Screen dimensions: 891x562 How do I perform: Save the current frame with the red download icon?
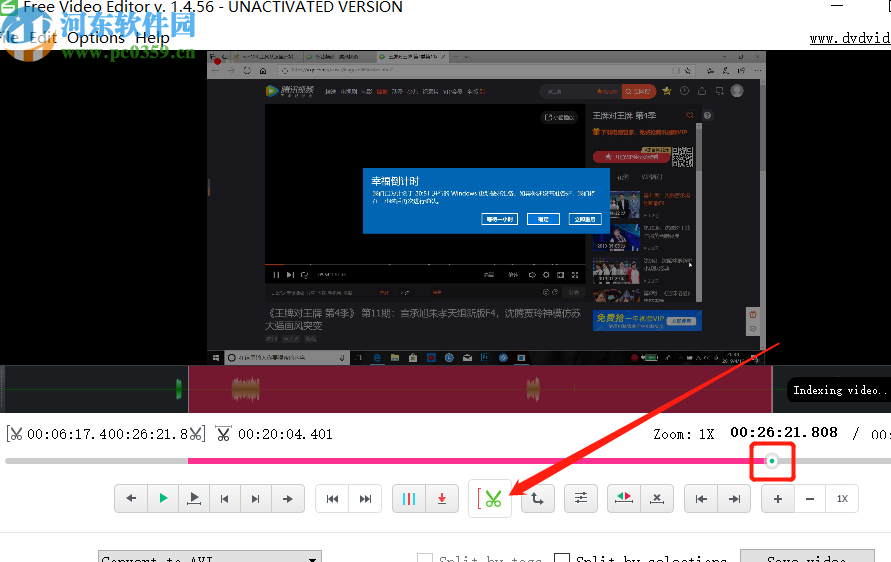tap(442, 498)
